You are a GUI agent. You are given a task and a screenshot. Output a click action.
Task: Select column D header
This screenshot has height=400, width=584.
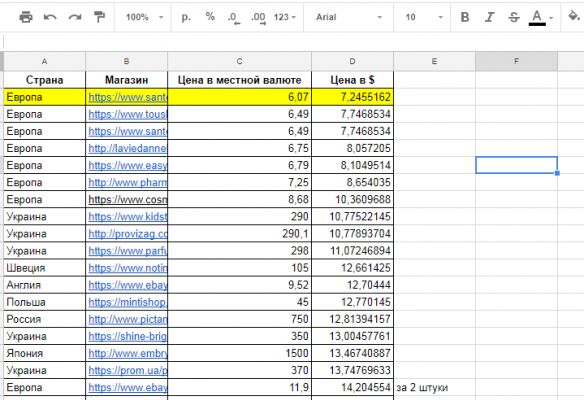tap(352, 61)
